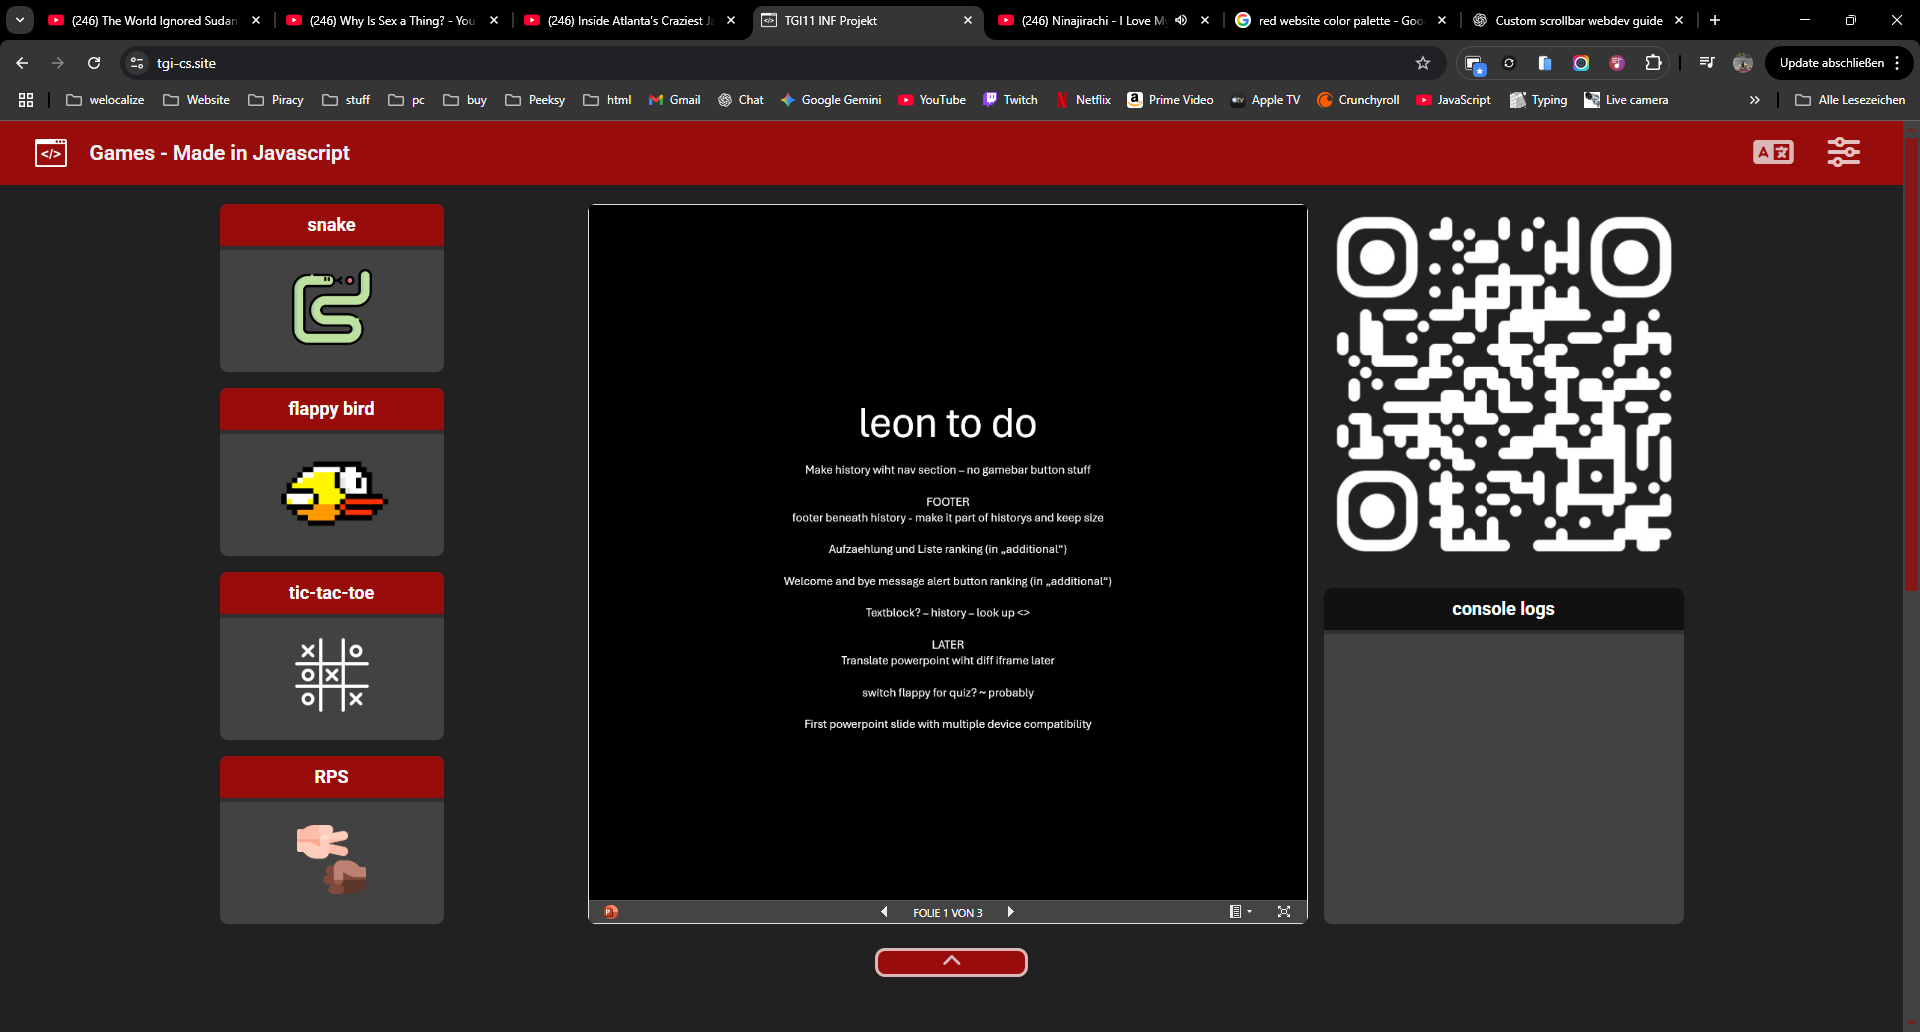
Task: Click the PowerPoint logo icon
Action: 611,912
